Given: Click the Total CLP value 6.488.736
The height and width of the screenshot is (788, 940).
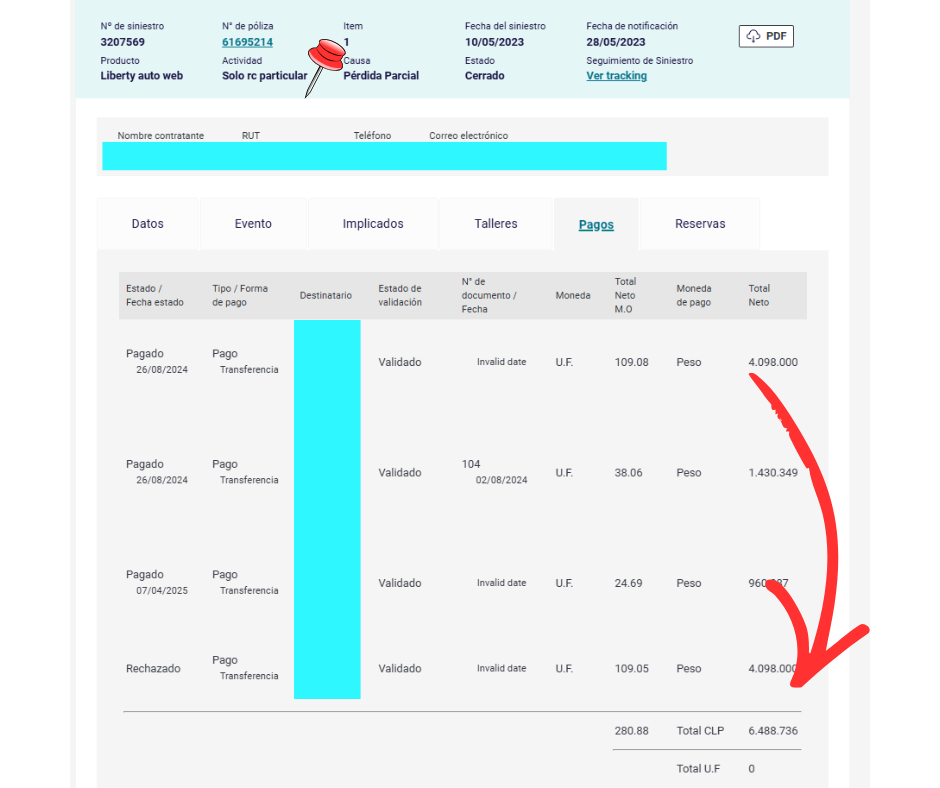Looking at the screenshot, I should (x=773, y=731).
